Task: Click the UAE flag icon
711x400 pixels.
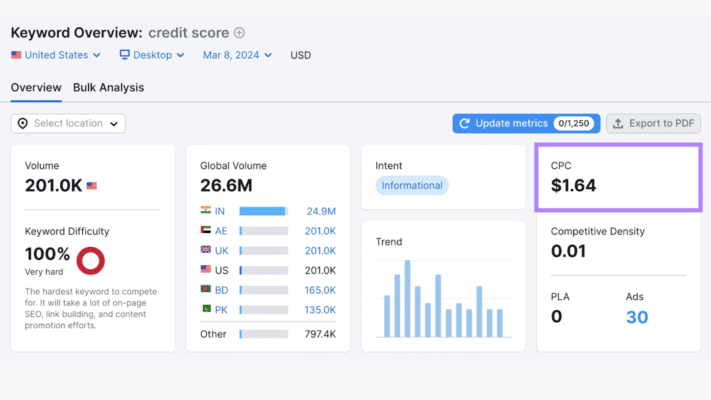Action: (205, 230)
